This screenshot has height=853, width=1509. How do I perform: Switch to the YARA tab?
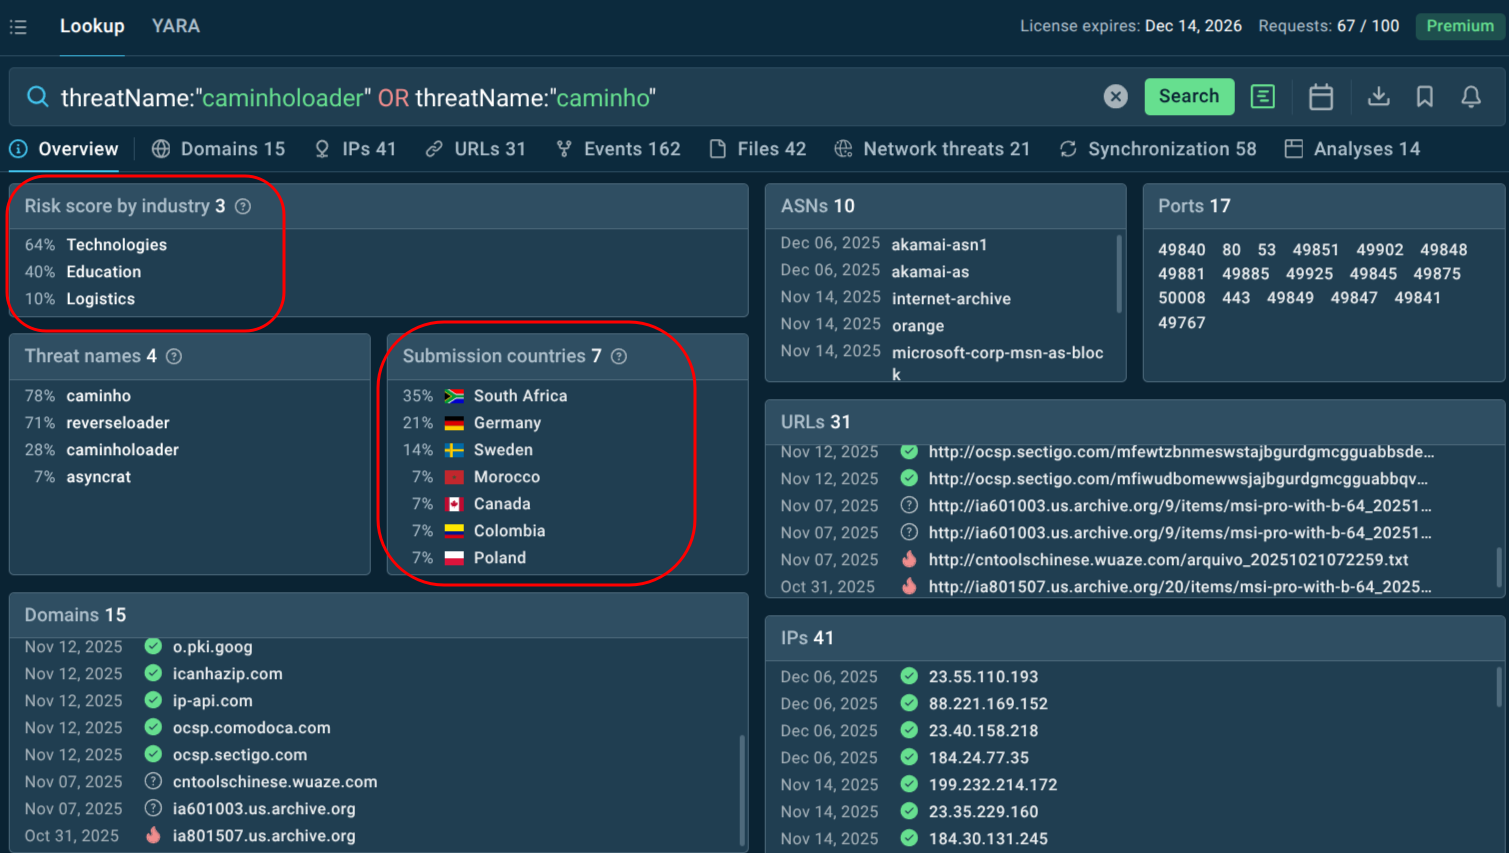[x=176, y=27]
